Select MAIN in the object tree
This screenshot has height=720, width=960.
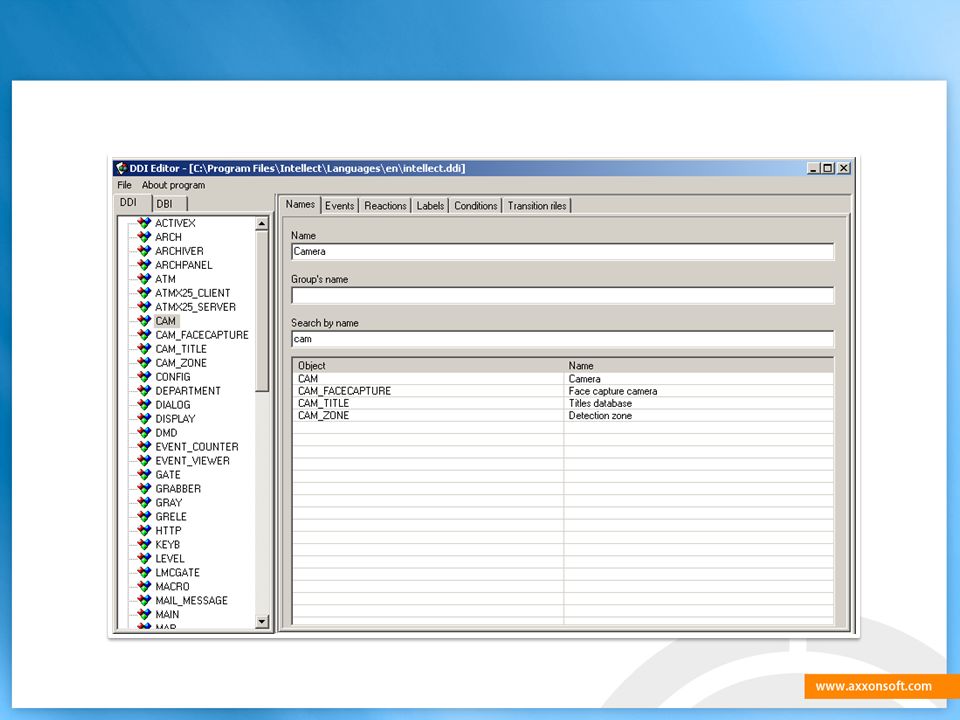point(167,615)
